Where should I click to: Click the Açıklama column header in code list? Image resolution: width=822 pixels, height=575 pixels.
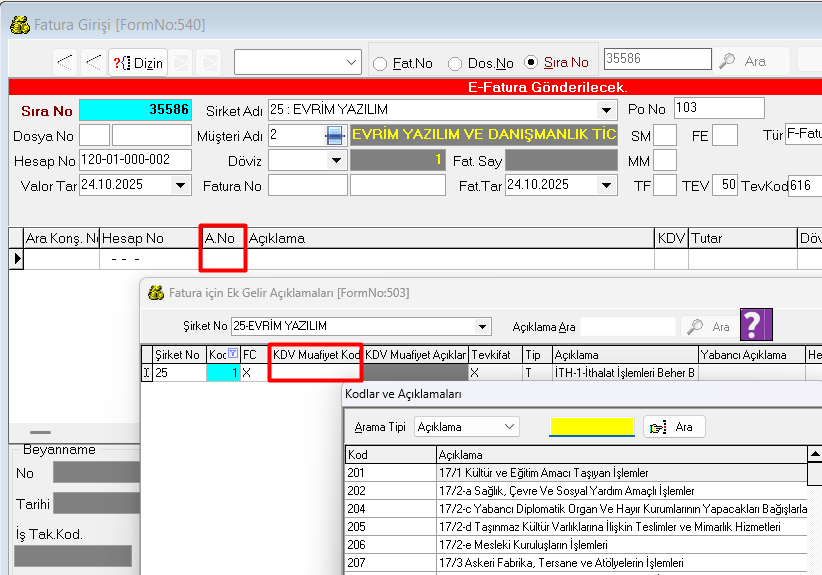coord(620,454)
